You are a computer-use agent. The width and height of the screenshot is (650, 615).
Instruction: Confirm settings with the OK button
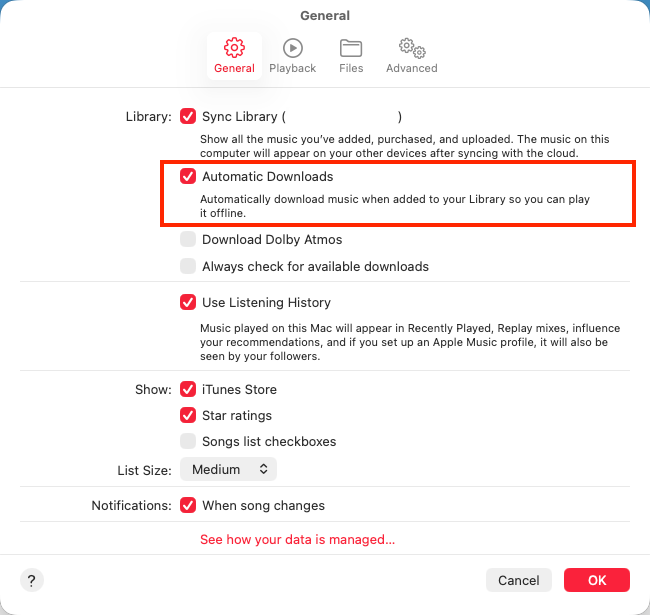597,580
